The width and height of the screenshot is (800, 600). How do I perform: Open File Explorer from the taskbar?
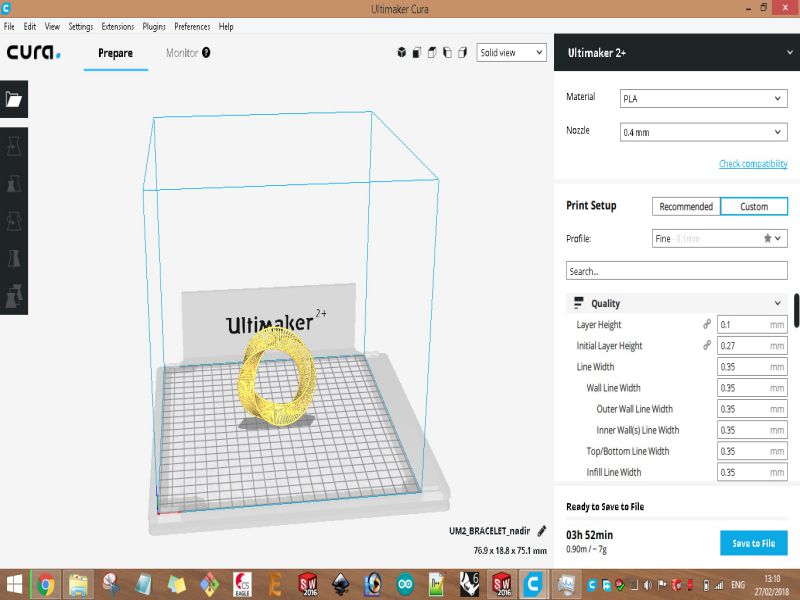pyautogui.click(x=78, y=585)
